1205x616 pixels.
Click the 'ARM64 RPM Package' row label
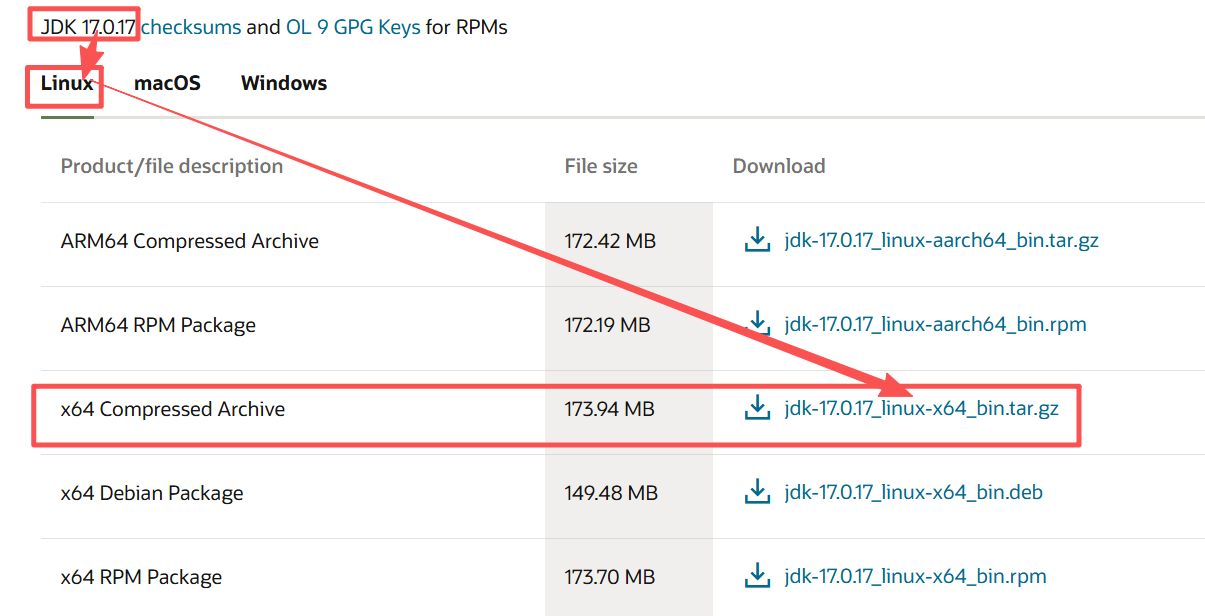(158, 325)
